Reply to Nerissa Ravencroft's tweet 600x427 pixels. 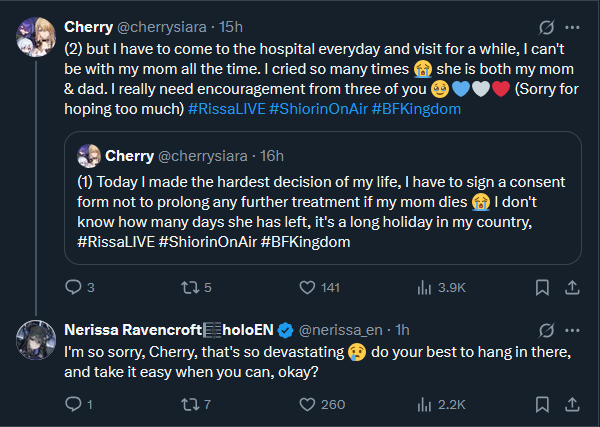pos(73,404)
